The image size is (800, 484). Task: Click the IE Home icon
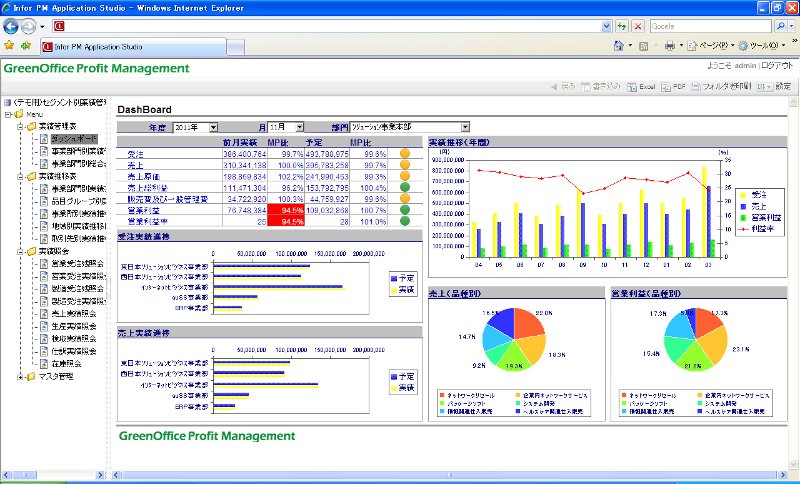618,46
